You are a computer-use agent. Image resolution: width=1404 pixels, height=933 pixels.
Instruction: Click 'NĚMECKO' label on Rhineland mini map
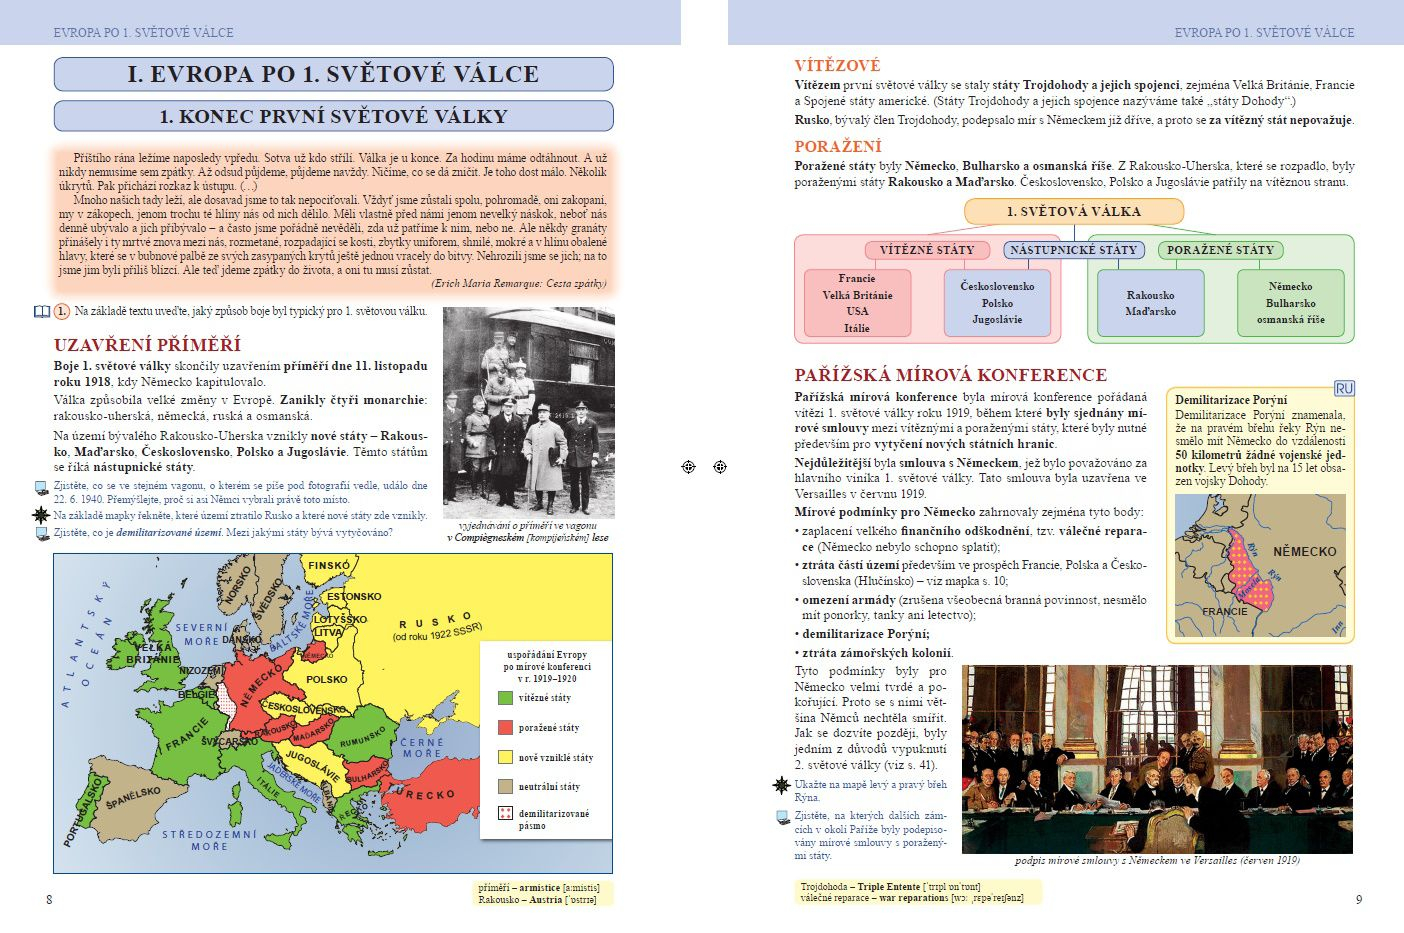tap(1304, 552)
